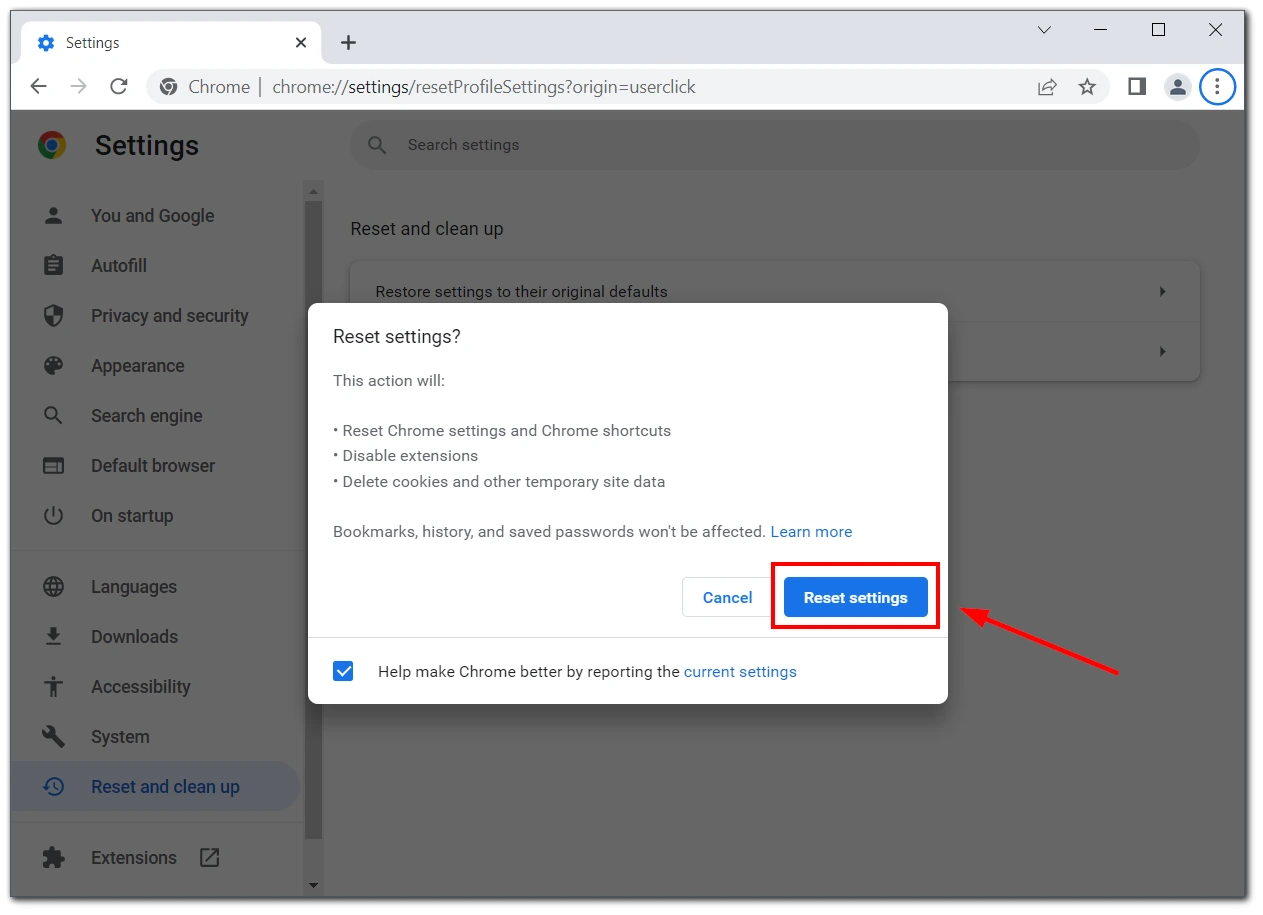Click sidebar scrollbar down arrow
The image size is (1263, 915).
click(314, 885)
